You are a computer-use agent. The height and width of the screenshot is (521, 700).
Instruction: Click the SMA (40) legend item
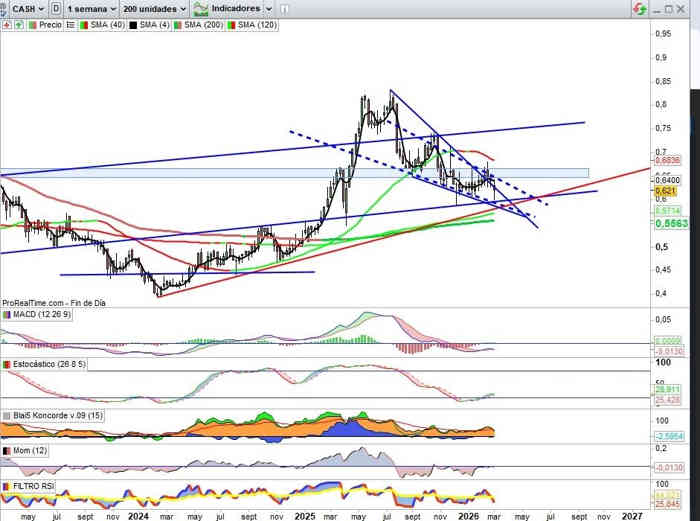click(103, 25)
